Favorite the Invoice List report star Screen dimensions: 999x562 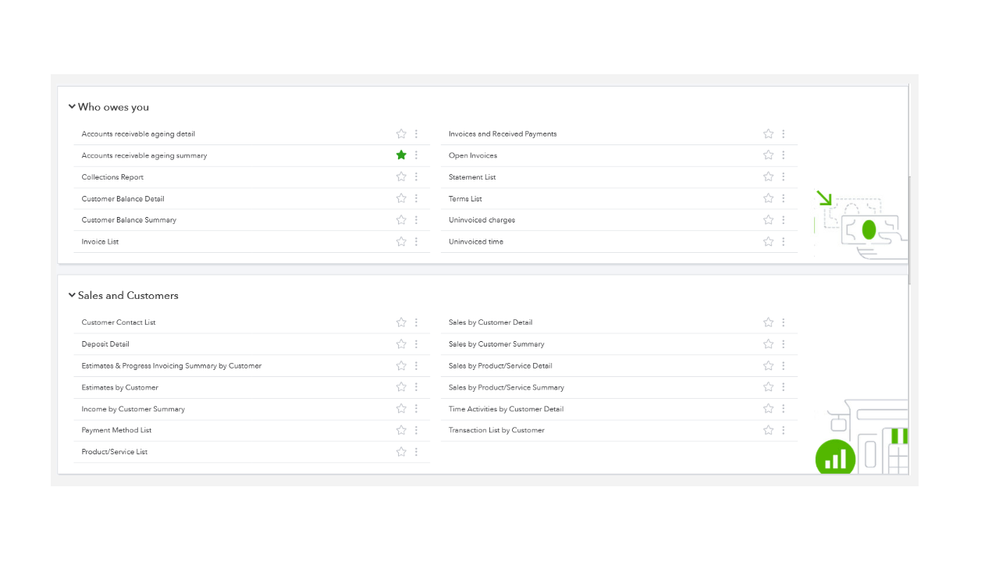point(401,241)
